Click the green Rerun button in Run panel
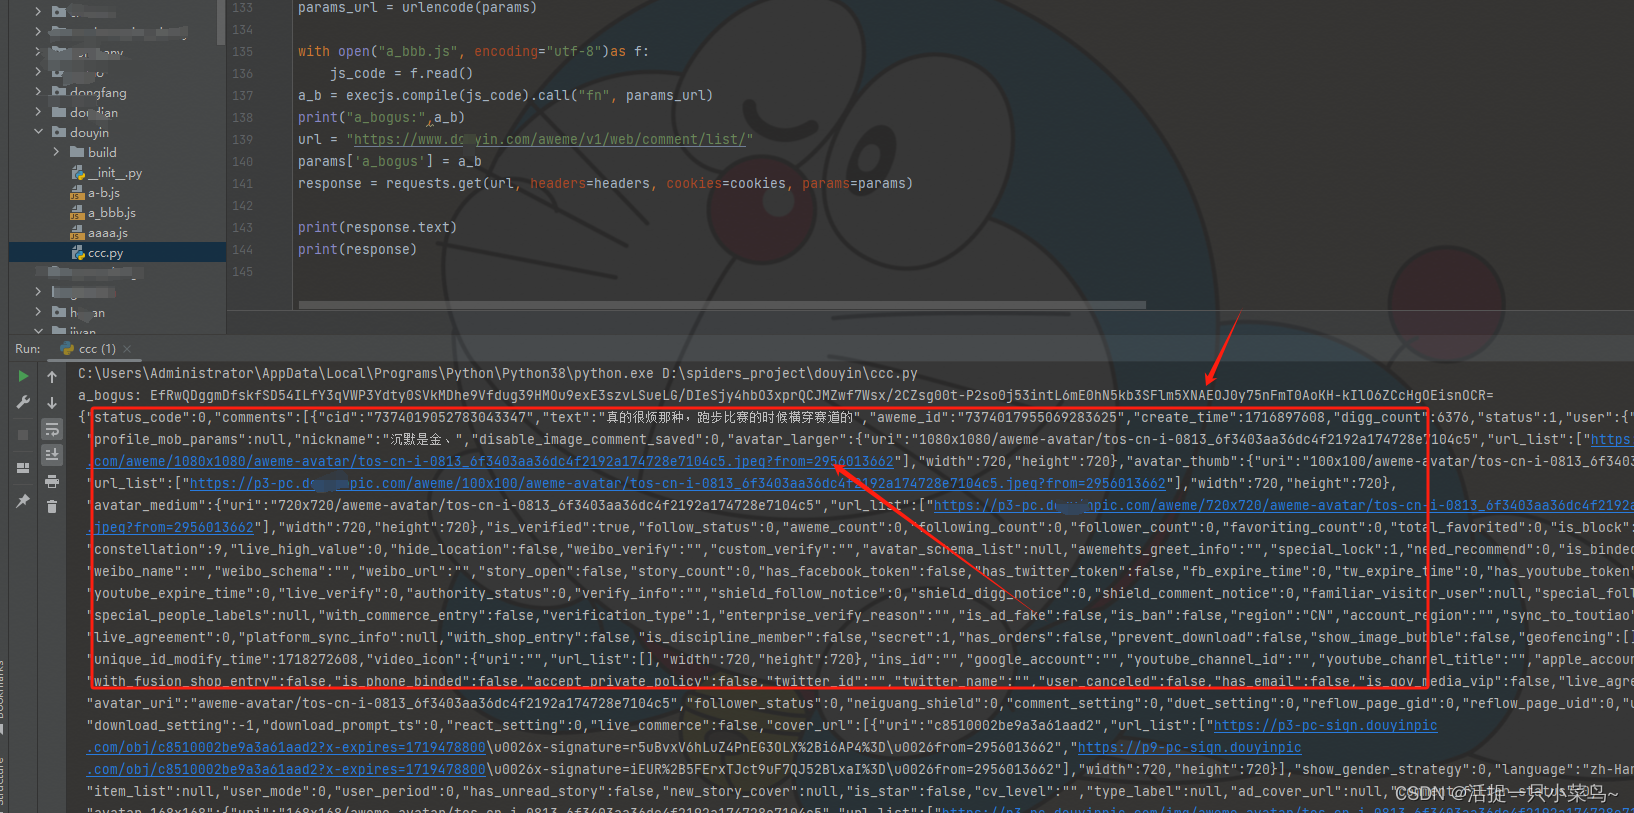1634x813 pixels. (23, 376)
